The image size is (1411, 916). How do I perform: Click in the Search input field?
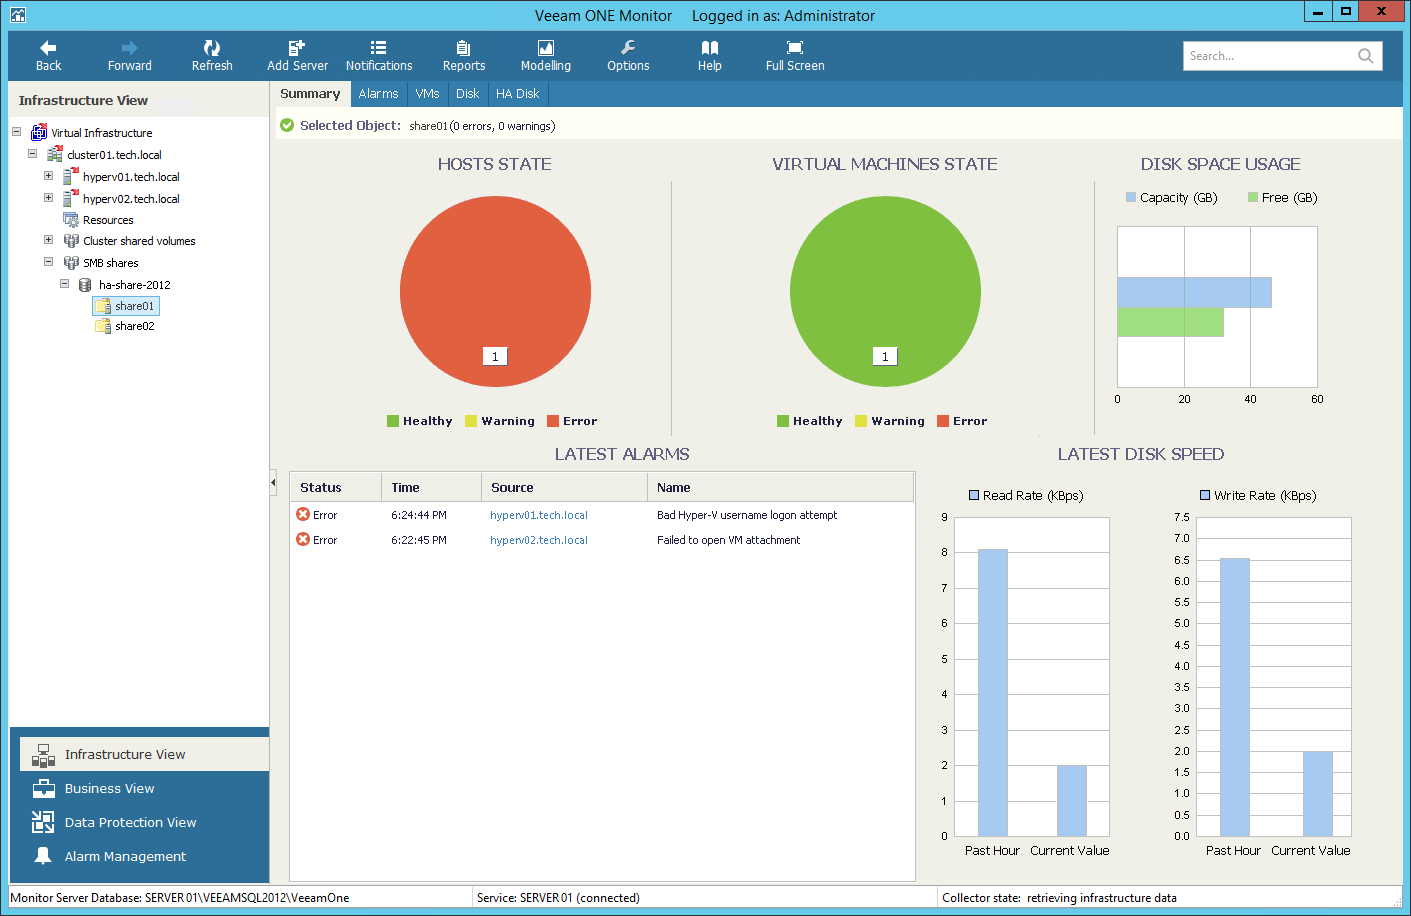pos(1268,56)
